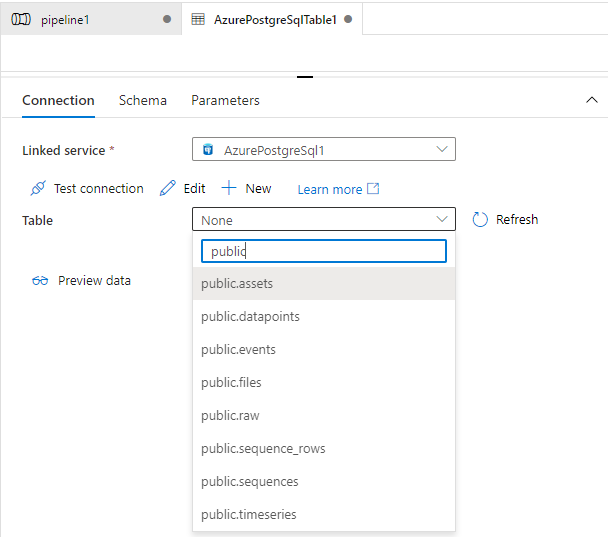Select public.datapoints from the list
This screenshot has height=537, width=608.
[324, 316]
